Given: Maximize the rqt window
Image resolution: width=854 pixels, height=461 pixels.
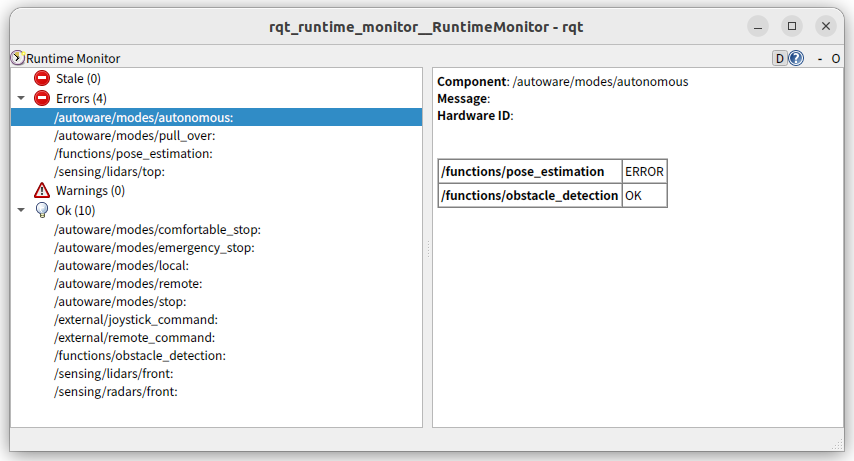Looking at the screenshot, I should click(792, 26).
